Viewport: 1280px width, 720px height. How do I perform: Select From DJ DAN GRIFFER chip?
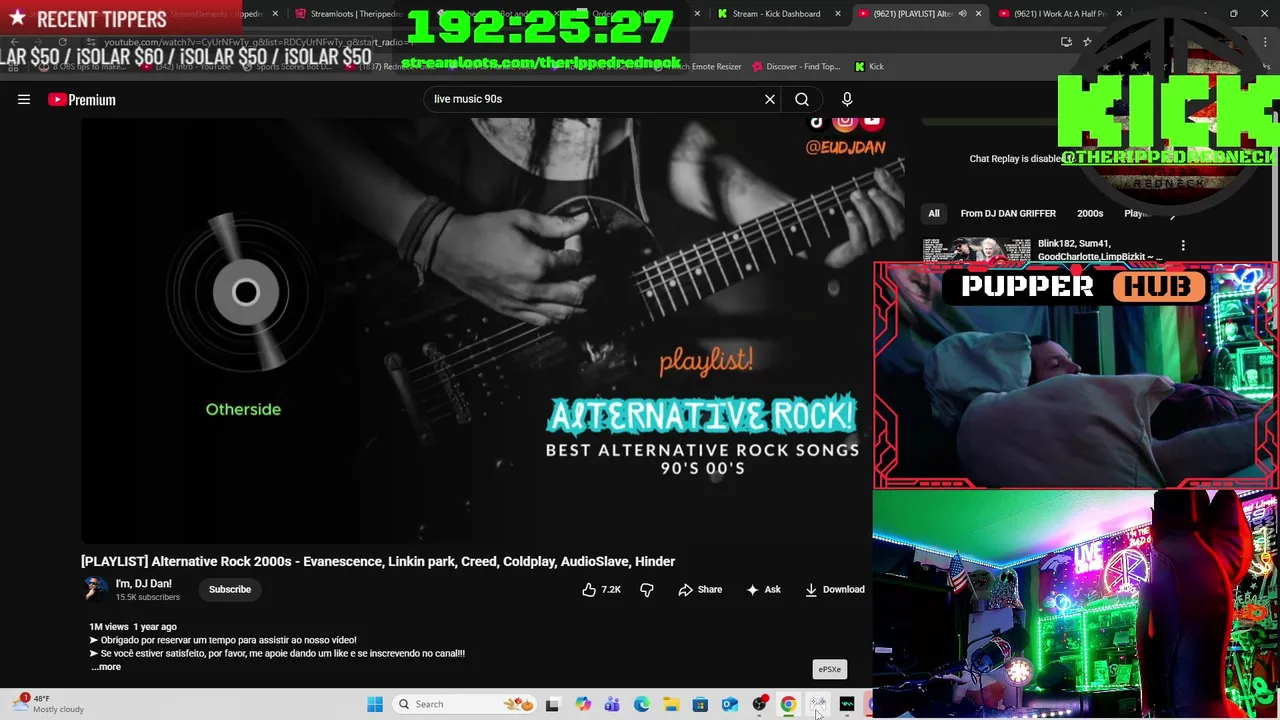click(1008, 213)
